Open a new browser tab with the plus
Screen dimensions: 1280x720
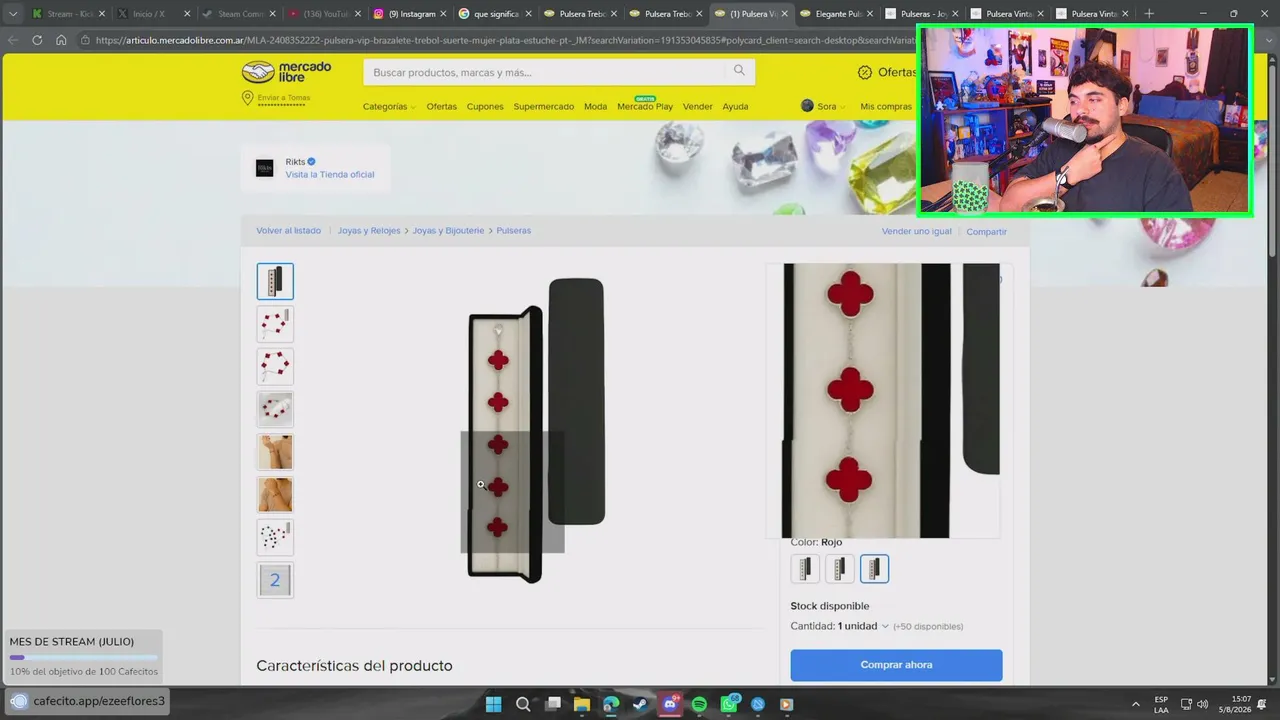[1148, 14]
